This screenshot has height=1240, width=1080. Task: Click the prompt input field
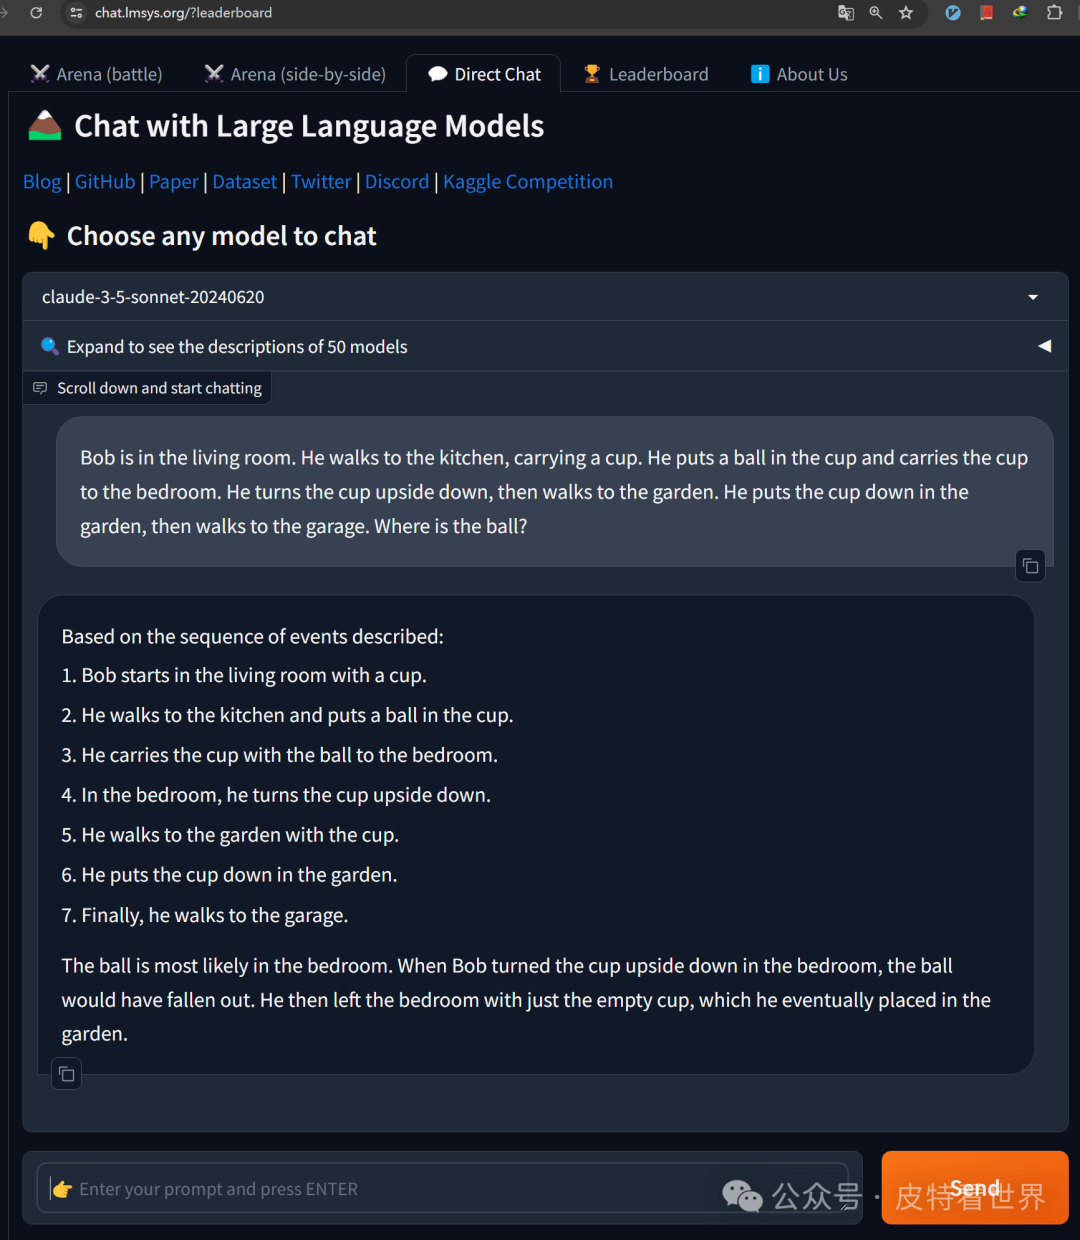[400, 1189]
